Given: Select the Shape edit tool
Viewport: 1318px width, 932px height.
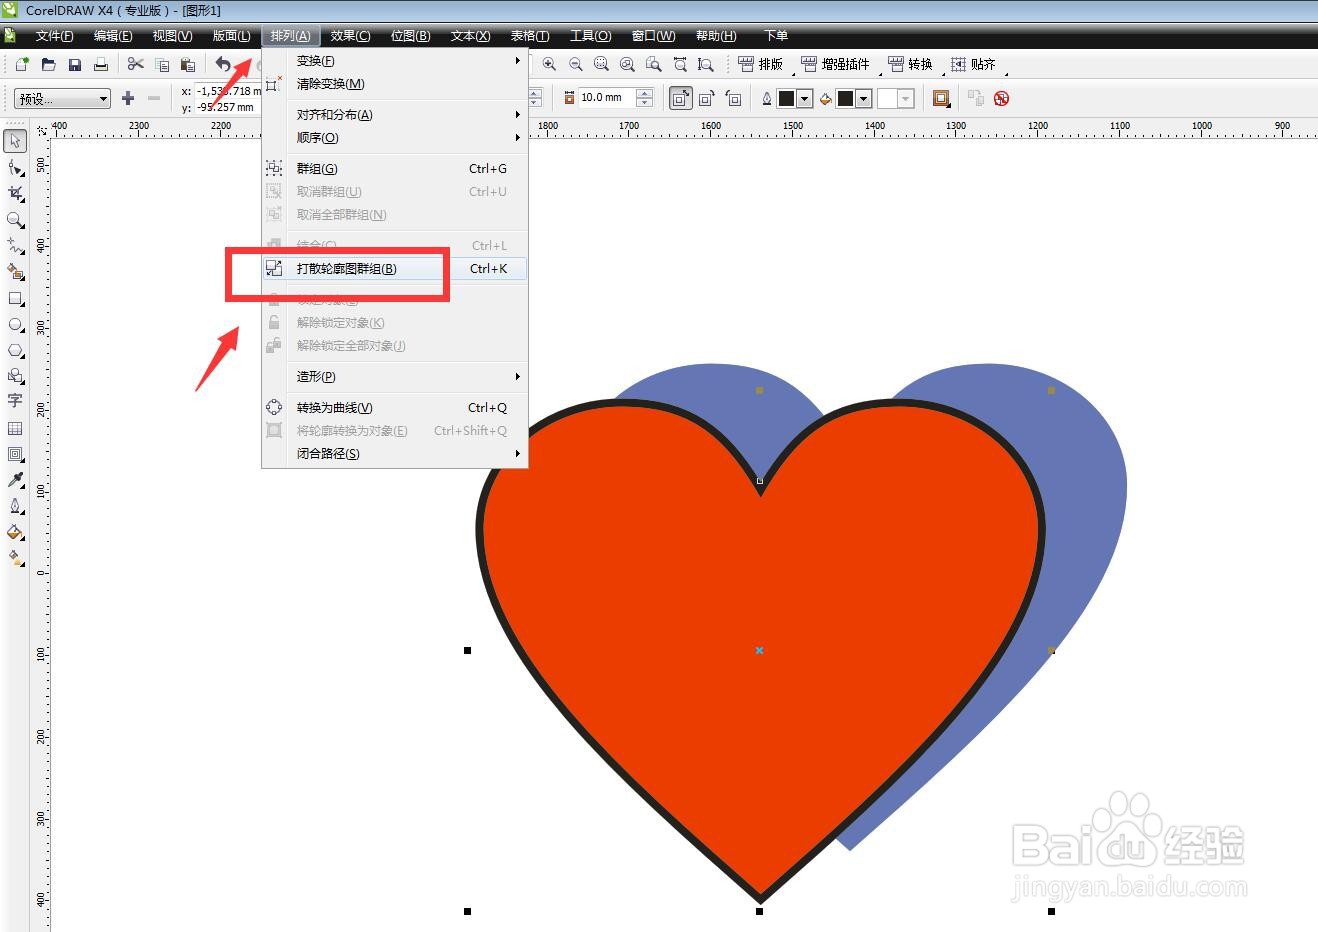Looking at the screenshot, I should pos(15,167).
